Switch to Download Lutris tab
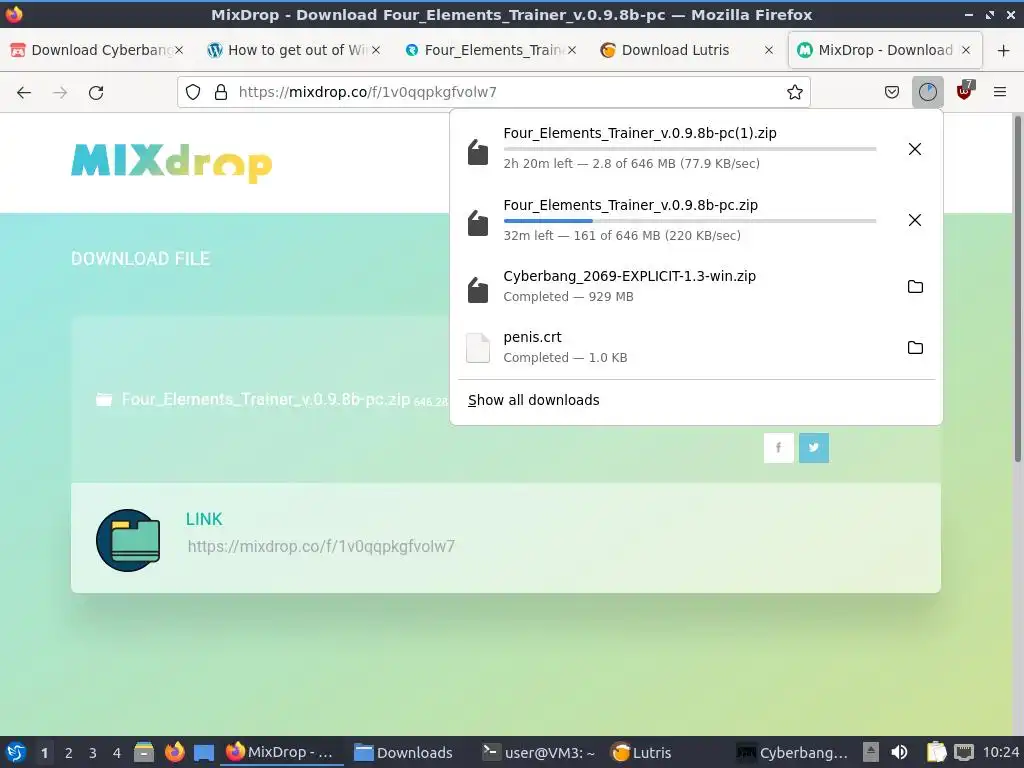Image resolution: width=1024 pixels, height=768 pixels. click(x=688, y=50)
